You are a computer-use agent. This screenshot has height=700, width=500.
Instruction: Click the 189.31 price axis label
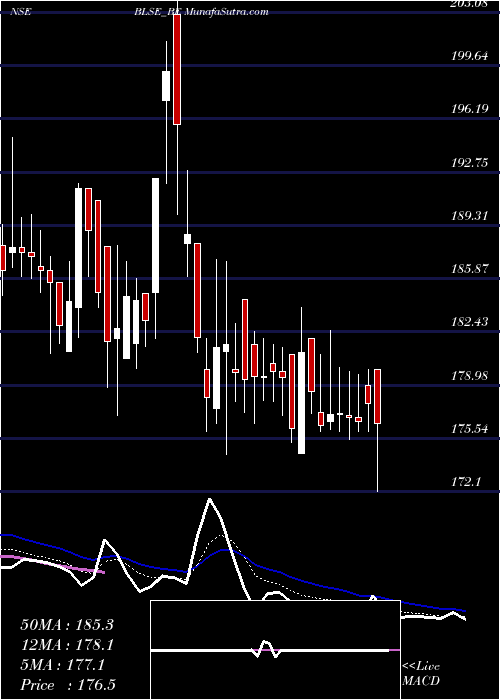[469, 216]
